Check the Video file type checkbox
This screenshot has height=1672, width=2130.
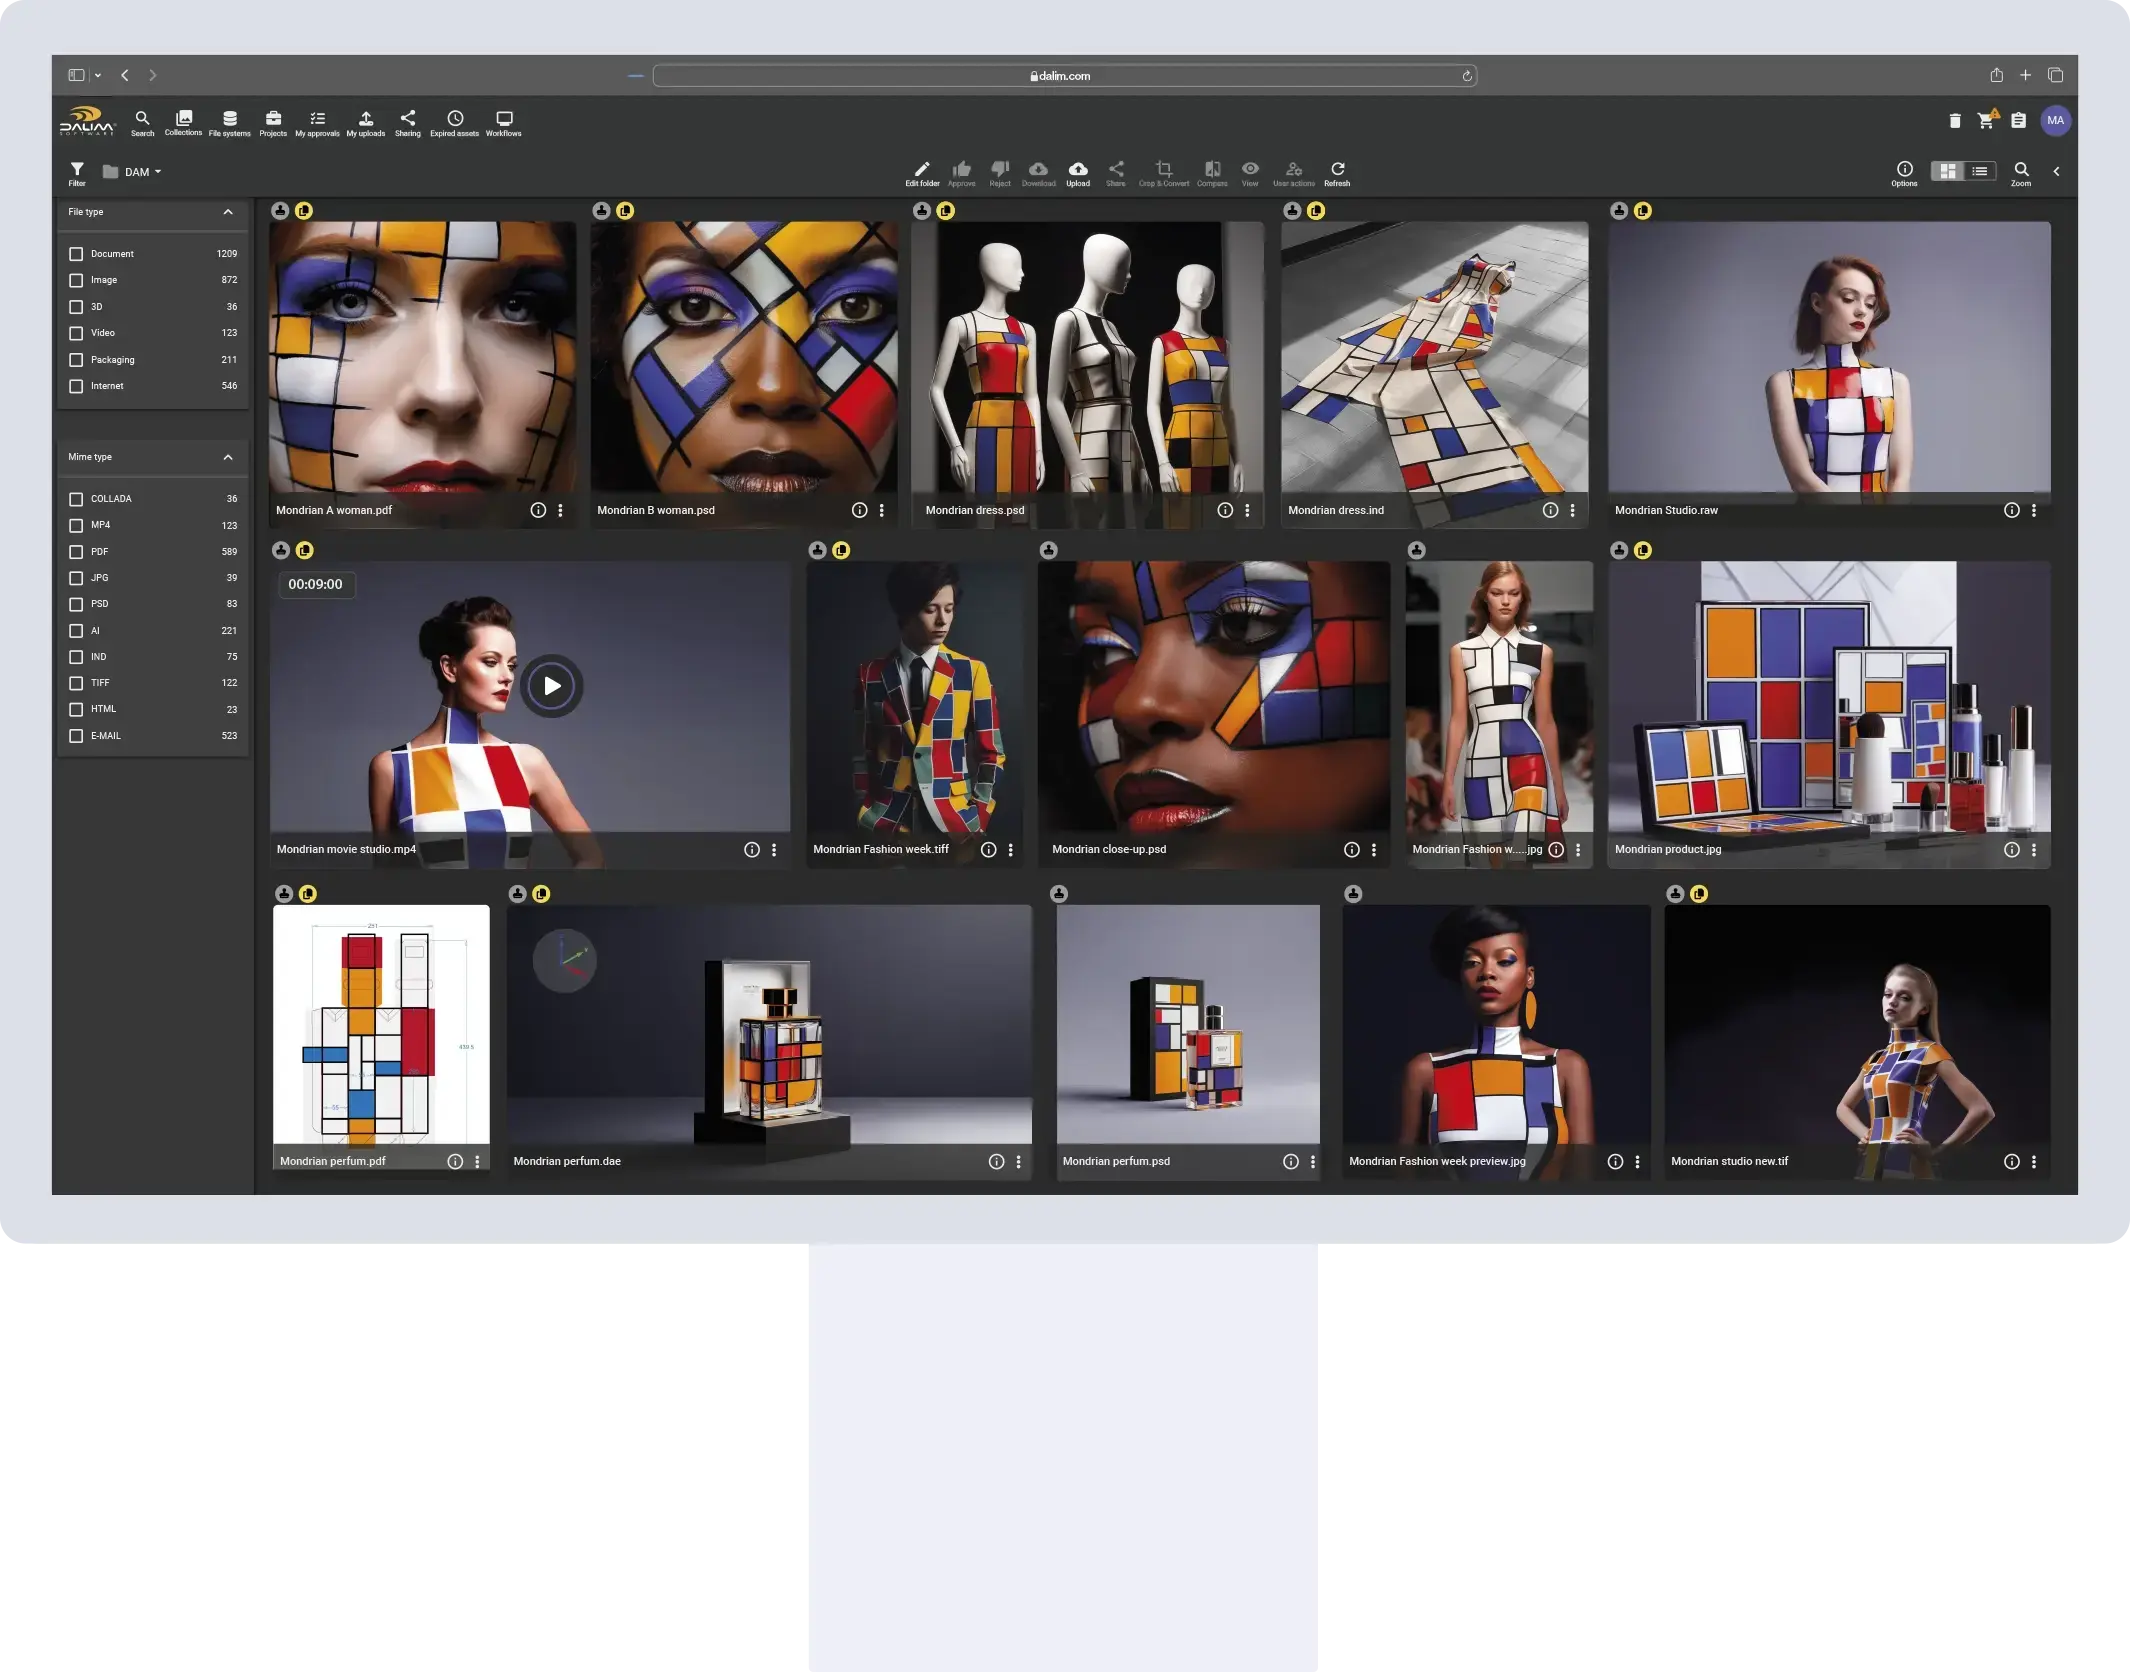pyautogui.click(x=77, y=333)
